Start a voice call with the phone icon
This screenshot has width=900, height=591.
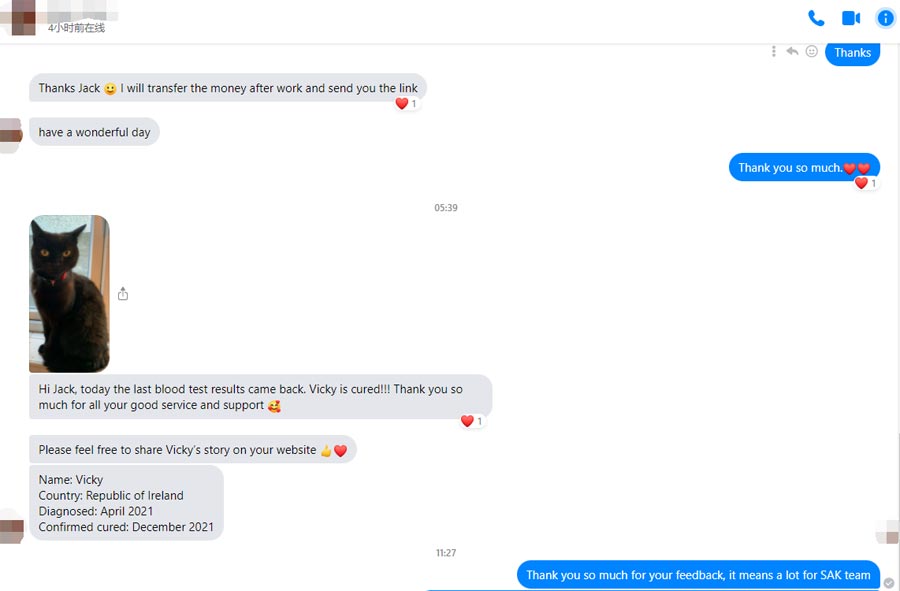[816, 18]
